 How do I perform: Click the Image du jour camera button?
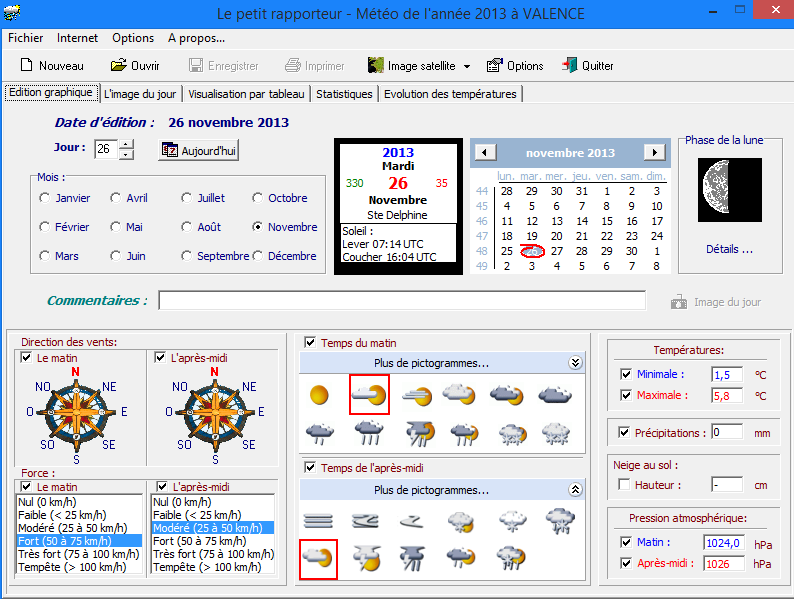(716, 302)
